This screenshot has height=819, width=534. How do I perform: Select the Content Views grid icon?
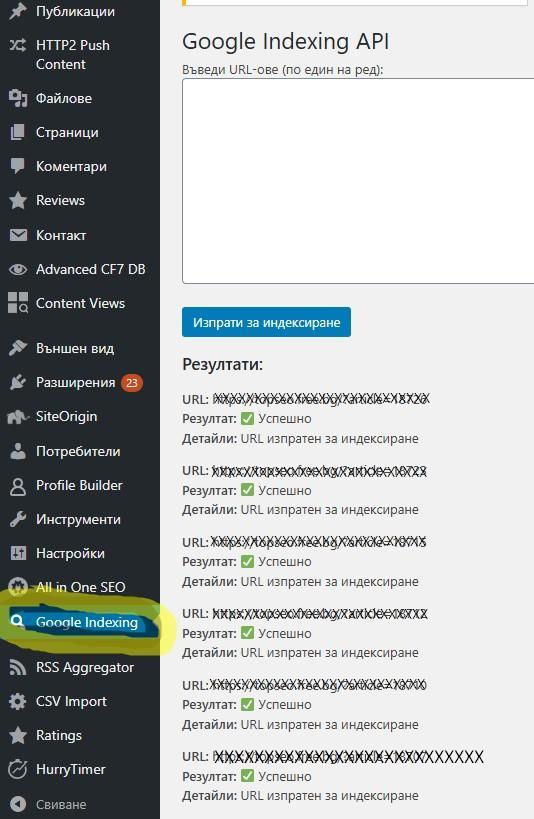[x=18, y=303]
